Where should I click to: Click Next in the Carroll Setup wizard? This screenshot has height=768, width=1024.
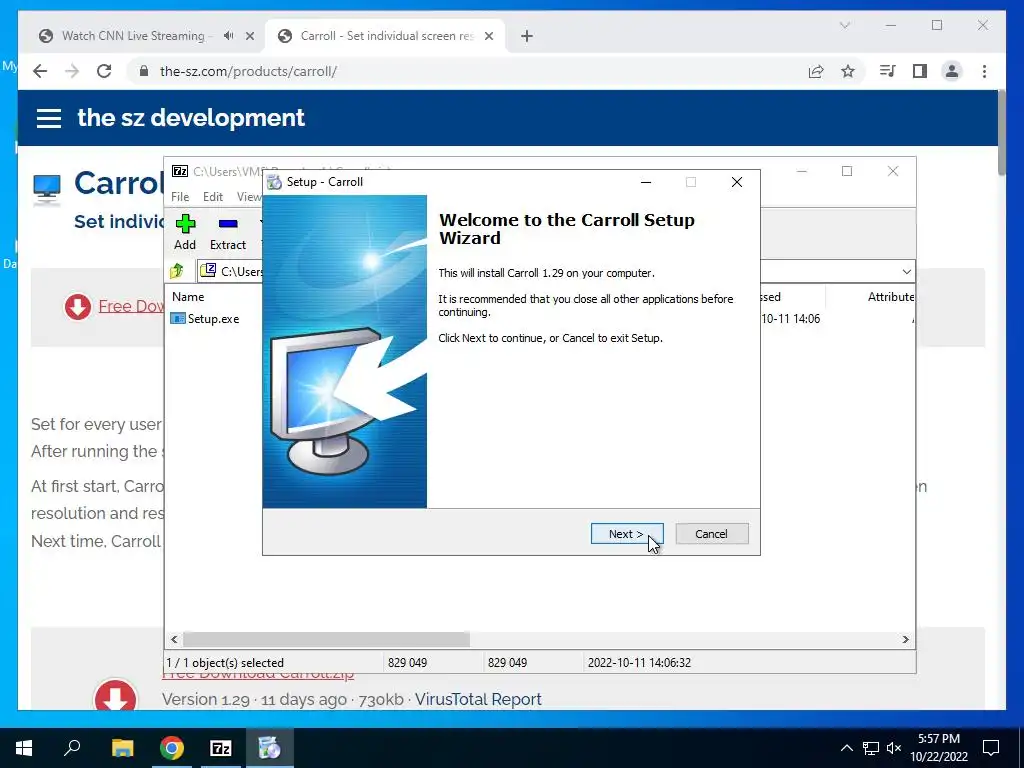[x=626, y=534]
